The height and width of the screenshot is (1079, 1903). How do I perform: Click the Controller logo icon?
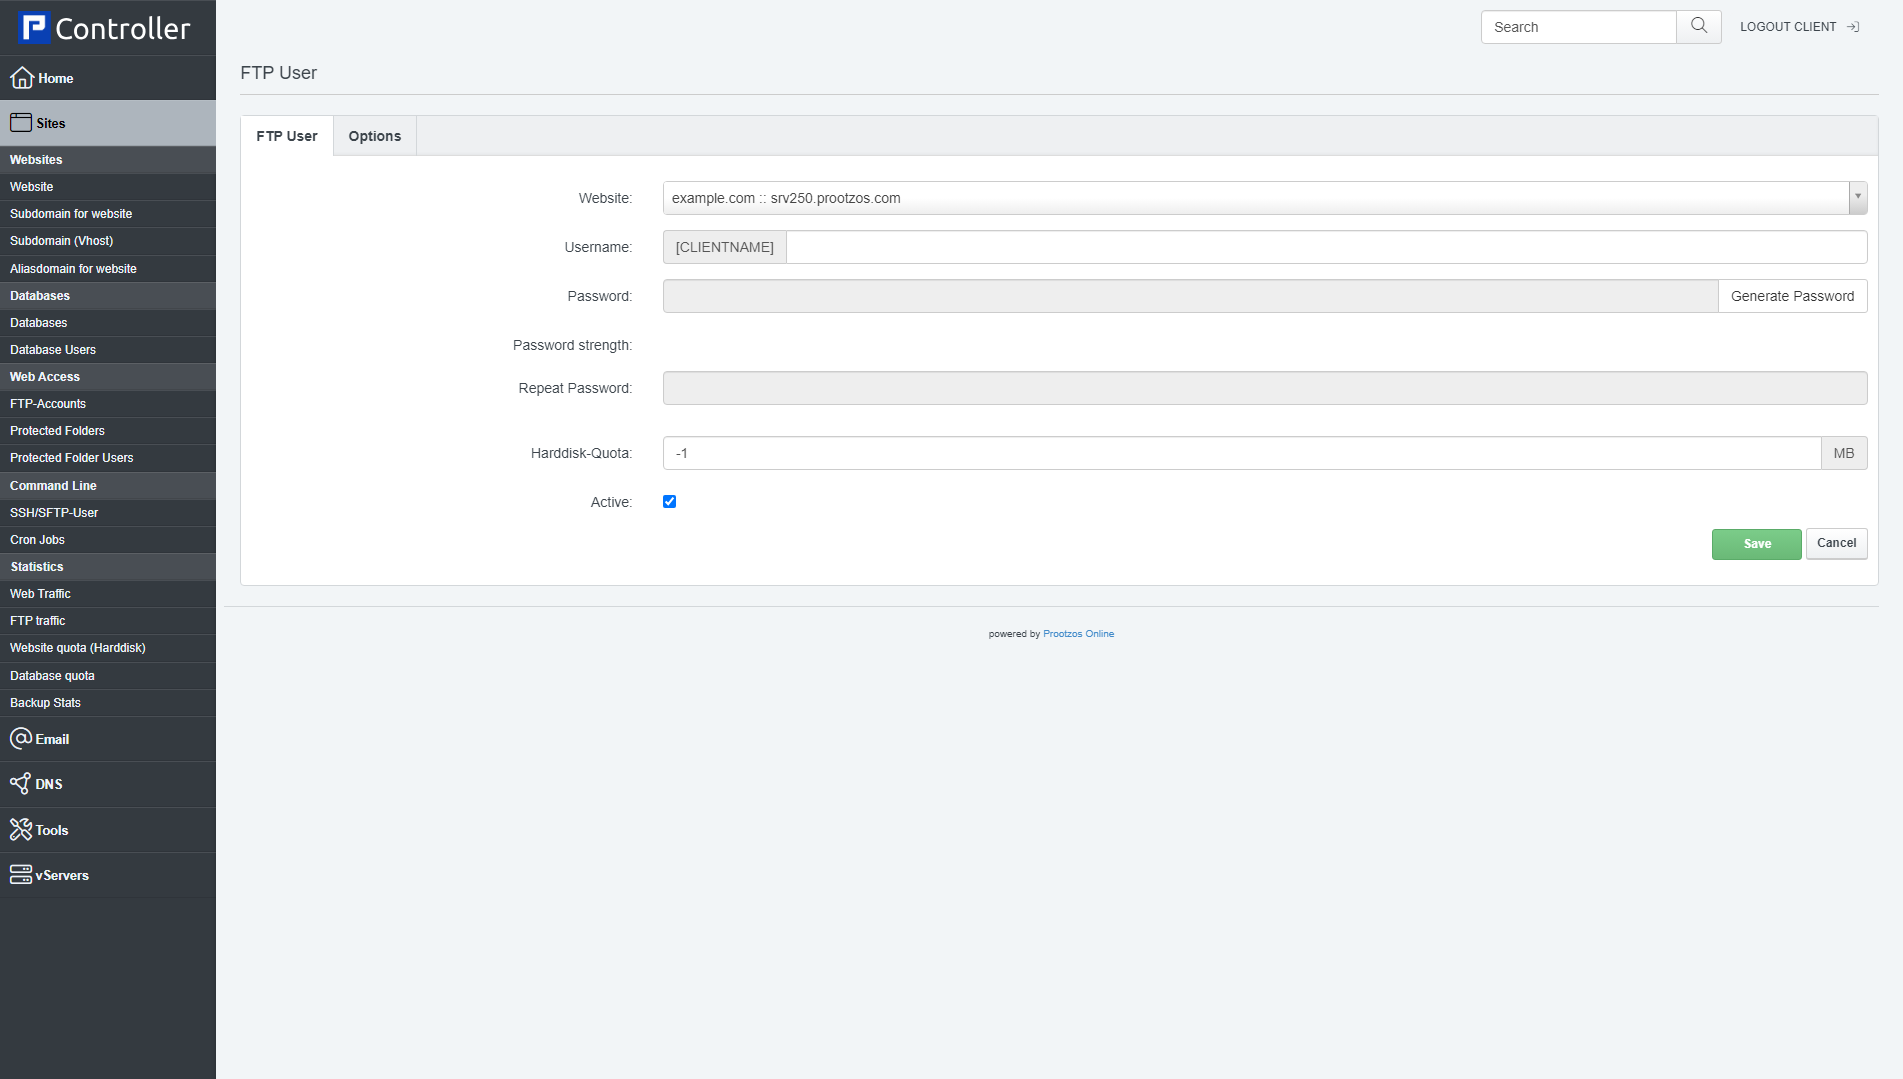34,28
